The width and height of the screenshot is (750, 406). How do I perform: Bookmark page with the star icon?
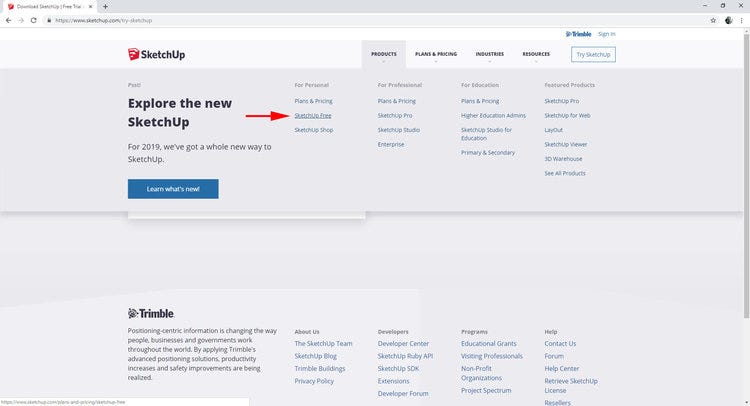tap(713, 21)
